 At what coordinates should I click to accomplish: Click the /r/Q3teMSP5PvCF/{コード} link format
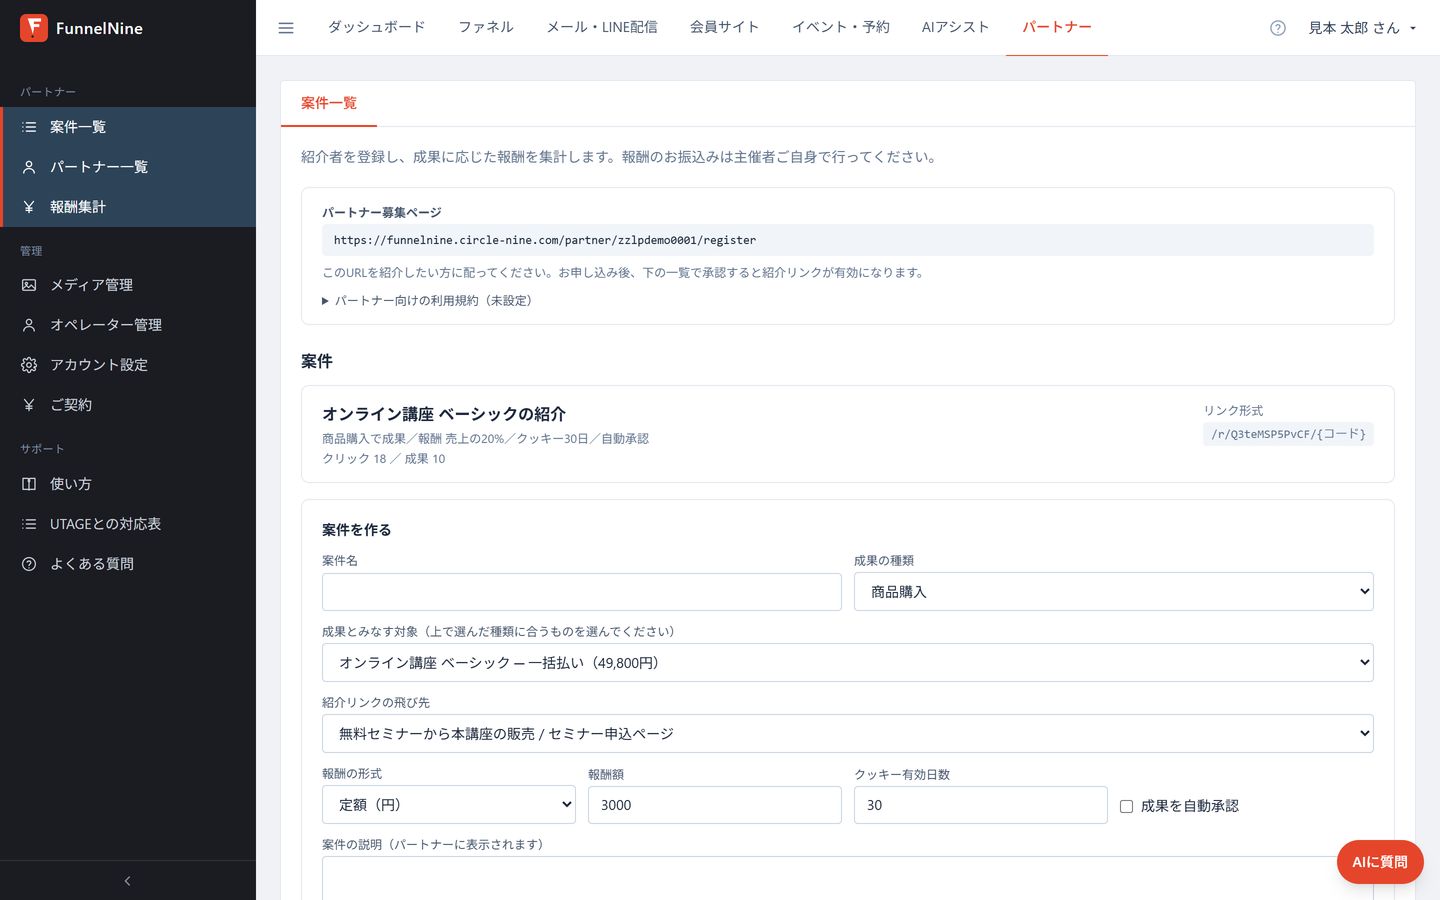(1288, 434)
